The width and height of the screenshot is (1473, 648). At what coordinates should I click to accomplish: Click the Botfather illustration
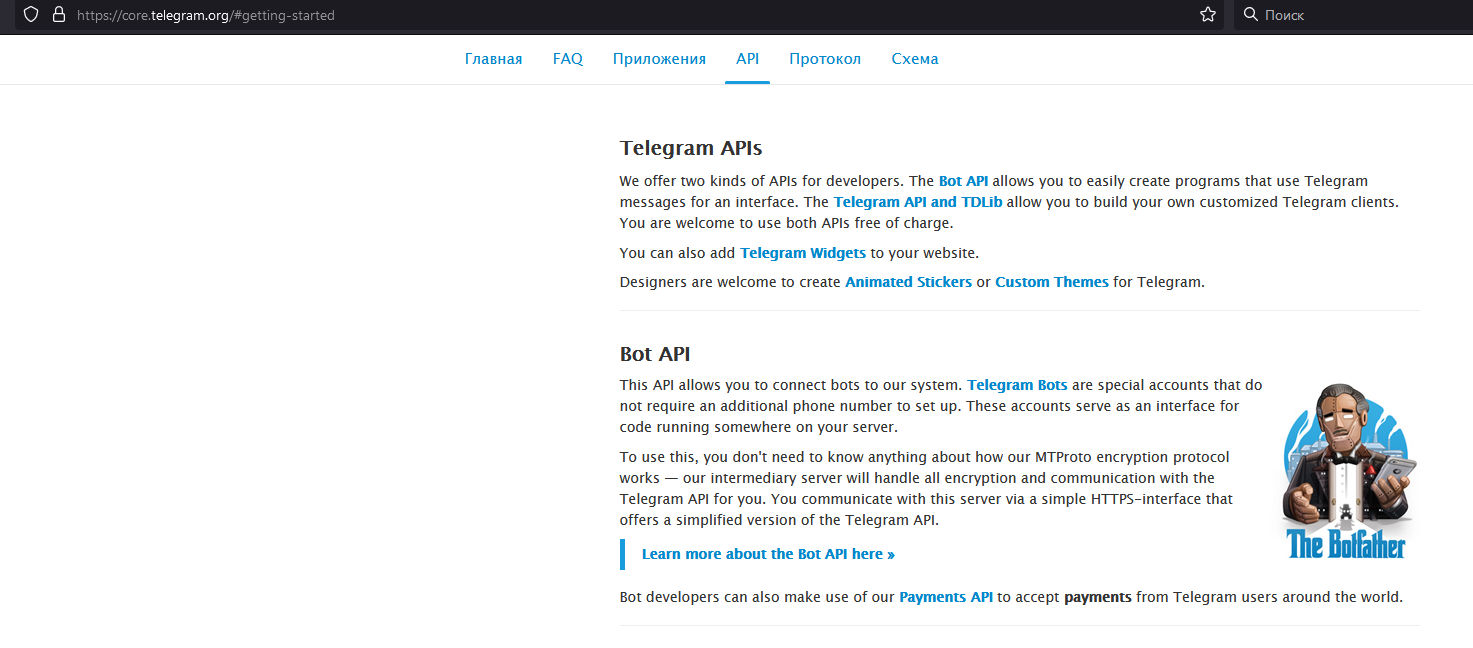[1345, 470]
